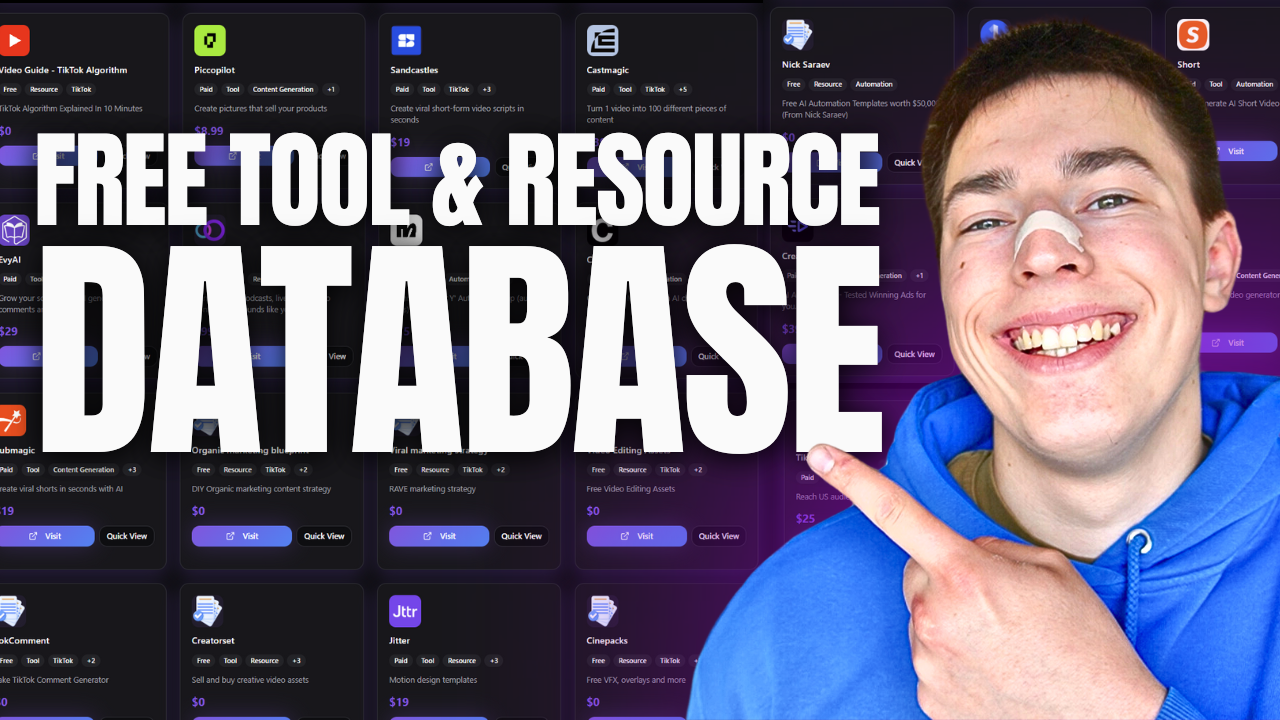Select the Automation tag on Nick Saraev

[x=873, y=84]
